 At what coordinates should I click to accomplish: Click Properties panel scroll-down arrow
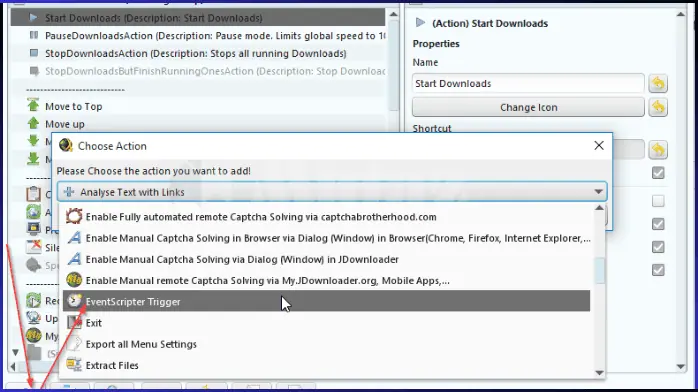click(x=681, y=367)
